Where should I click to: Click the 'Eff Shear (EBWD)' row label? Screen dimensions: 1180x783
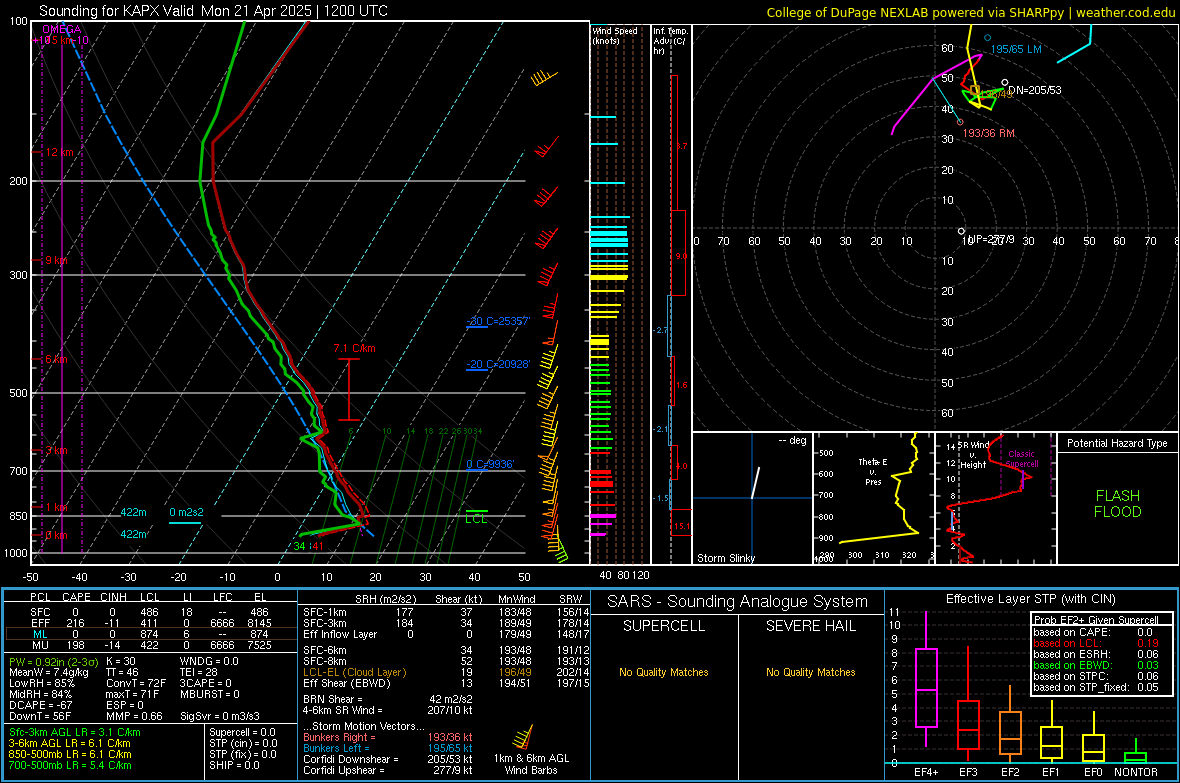point(347,684)
